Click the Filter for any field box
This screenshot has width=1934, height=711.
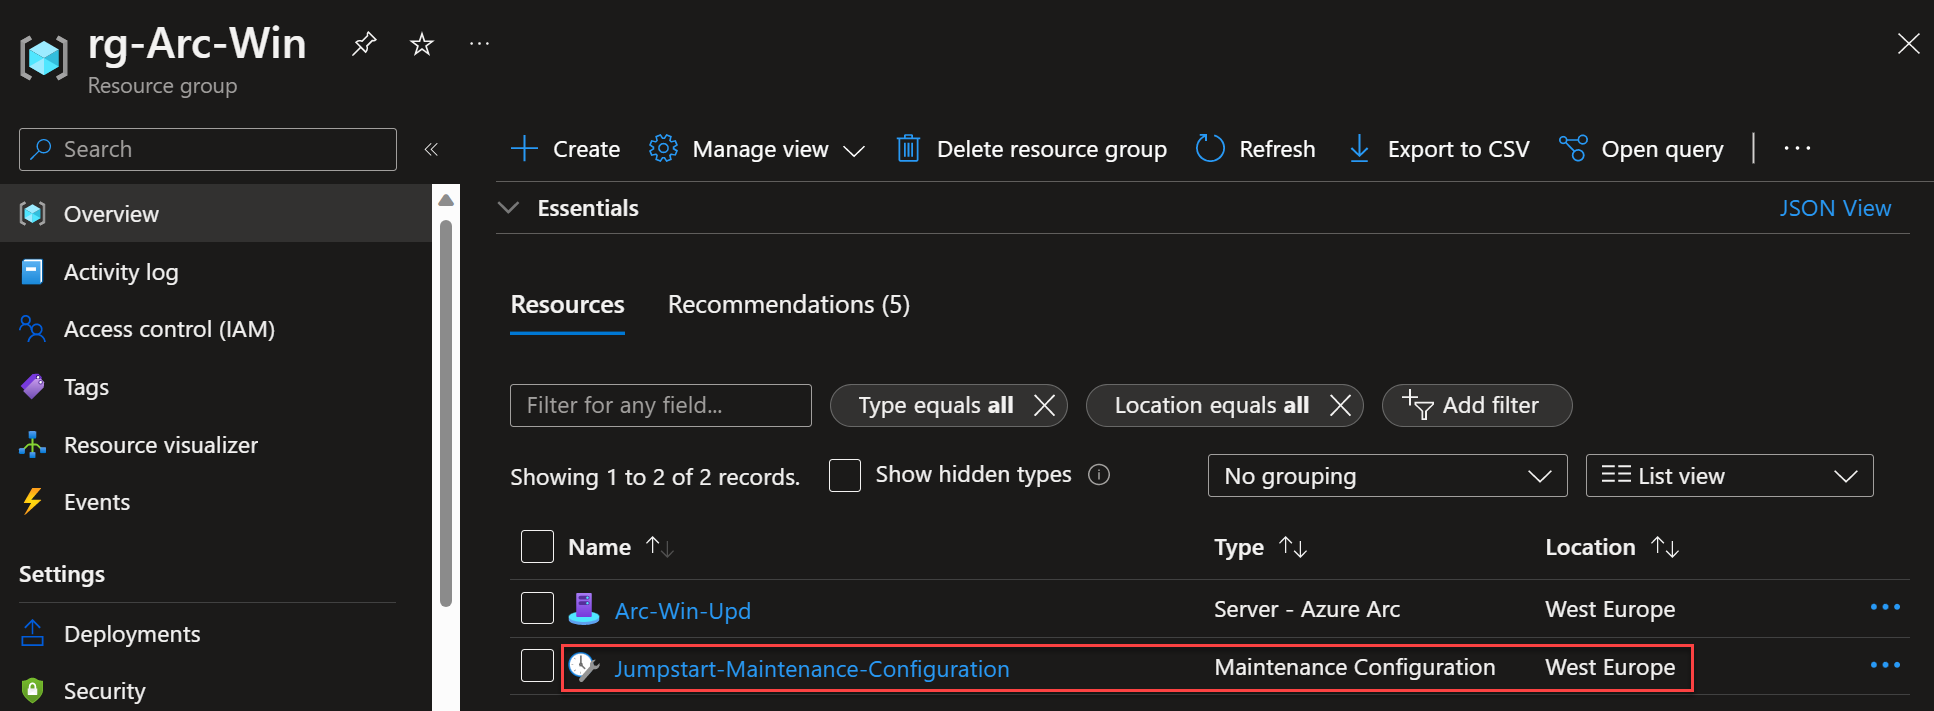(661, 405)
